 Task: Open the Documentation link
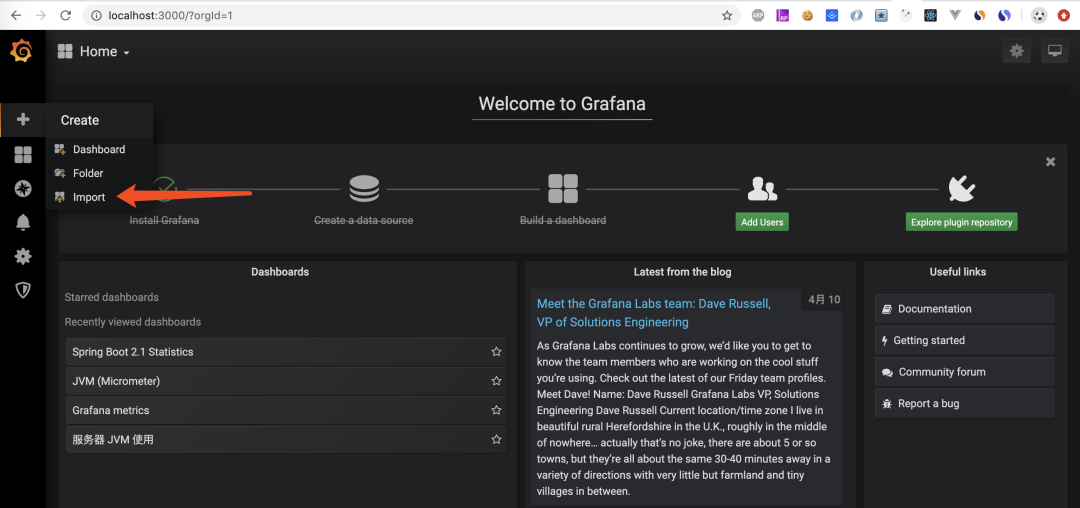964,309
